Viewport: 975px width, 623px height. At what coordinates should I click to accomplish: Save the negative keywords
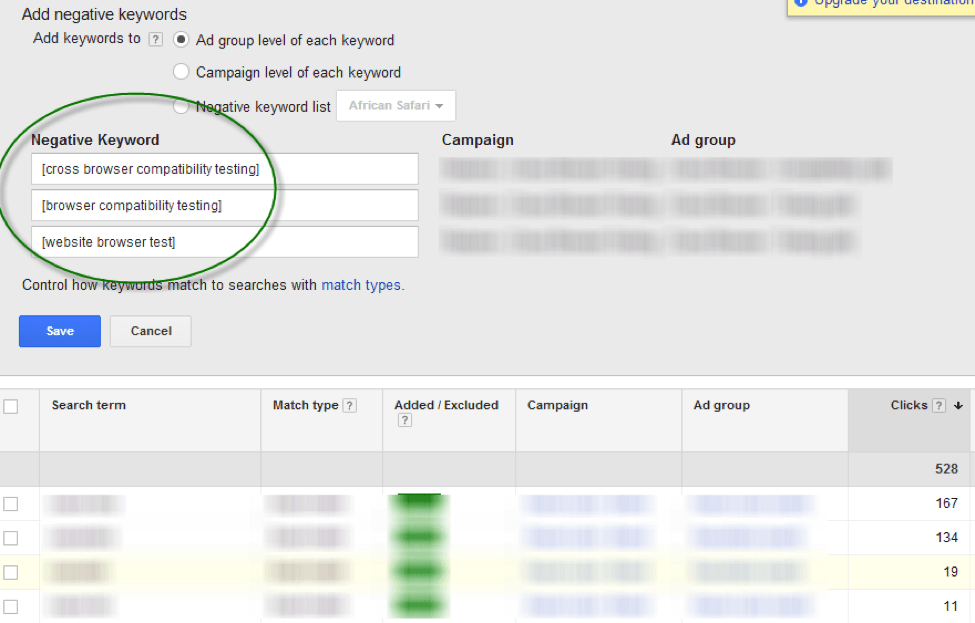(59, 331)
